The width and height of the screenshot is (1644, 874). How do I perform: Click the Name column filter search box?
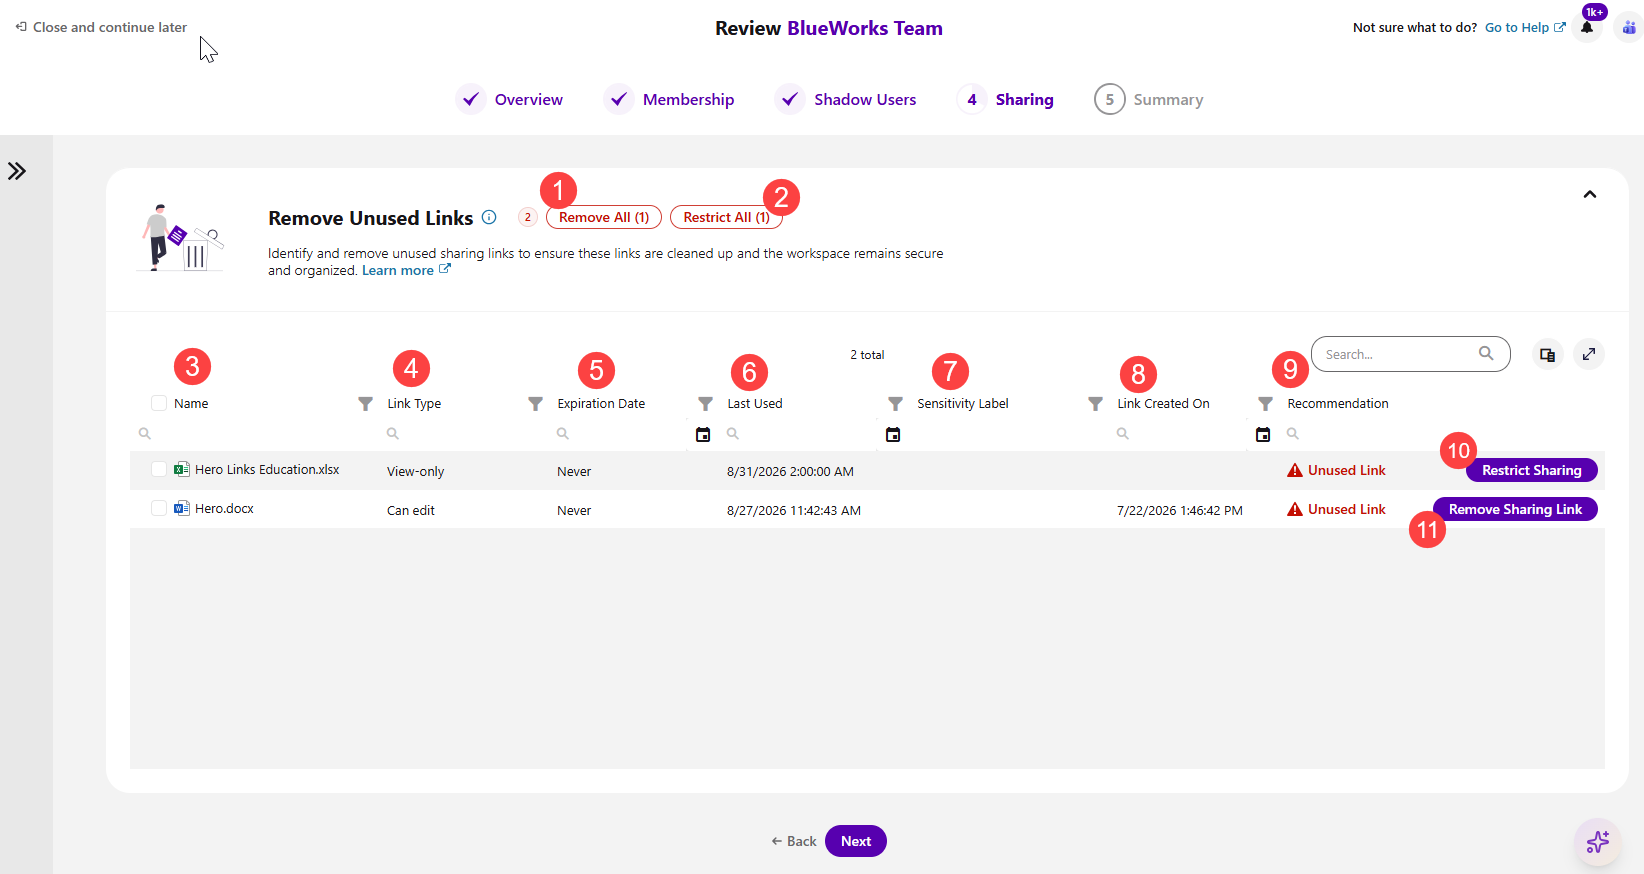[254, 434]
